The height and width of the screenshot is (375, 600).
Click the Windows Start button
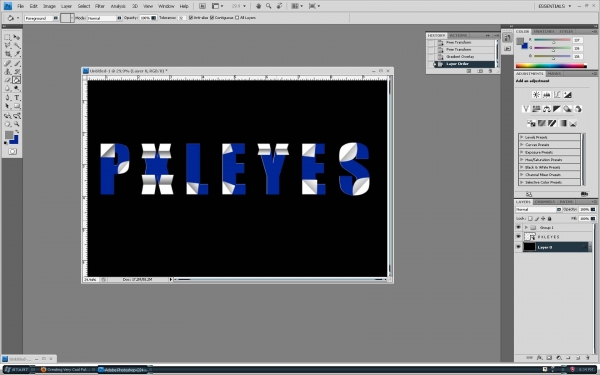tap(17, 370)
